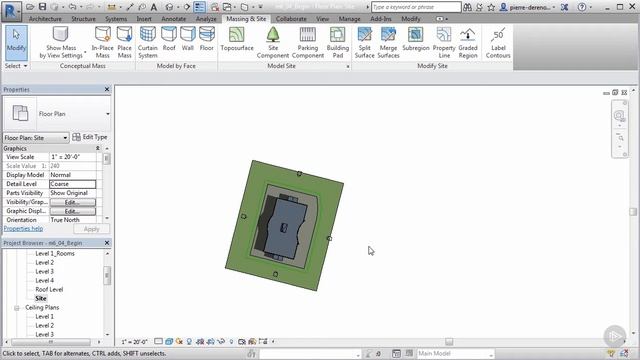Switch to the Annotate tab
The height and width of the screenshot is (360, 640).
pyautogui.click(x=173, y=19)
